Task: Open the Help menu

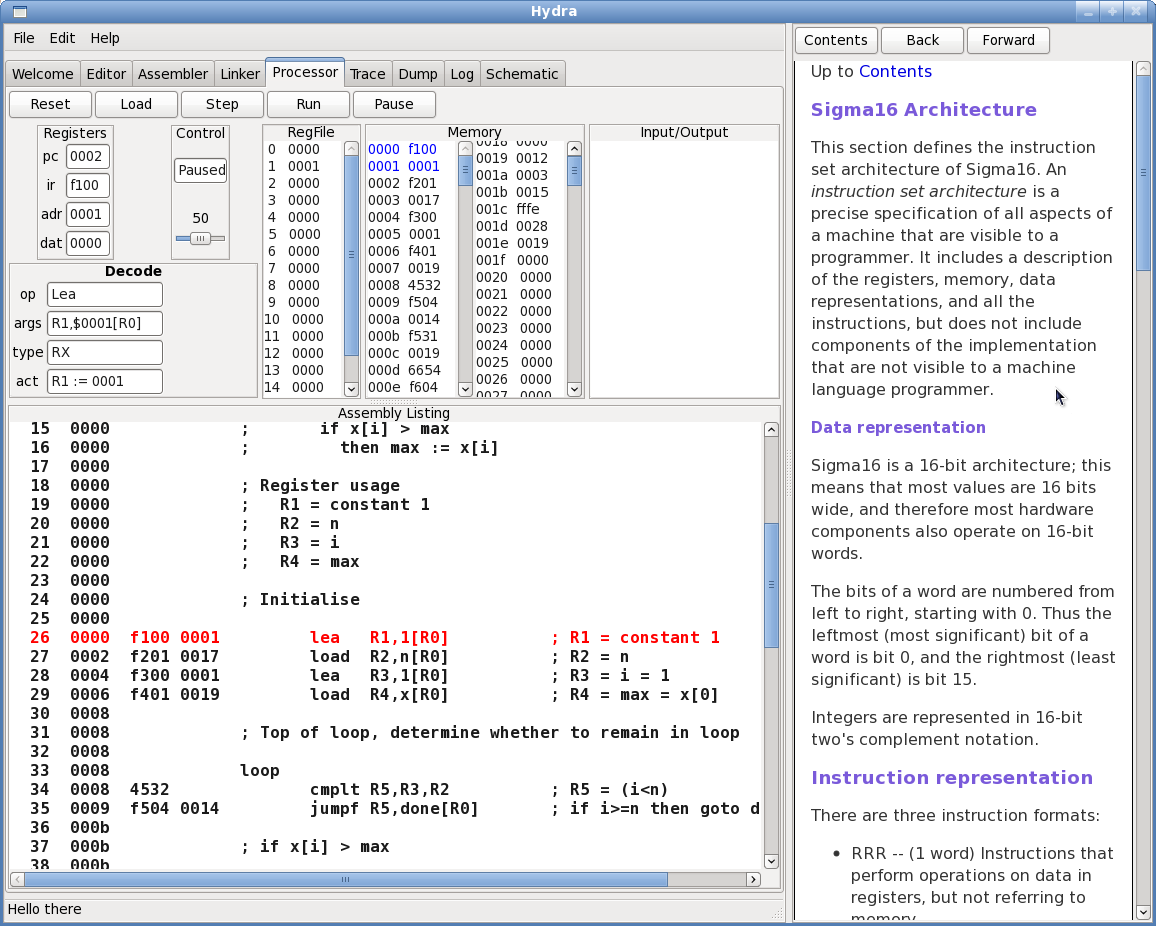Action: click(x=105, y=38)
